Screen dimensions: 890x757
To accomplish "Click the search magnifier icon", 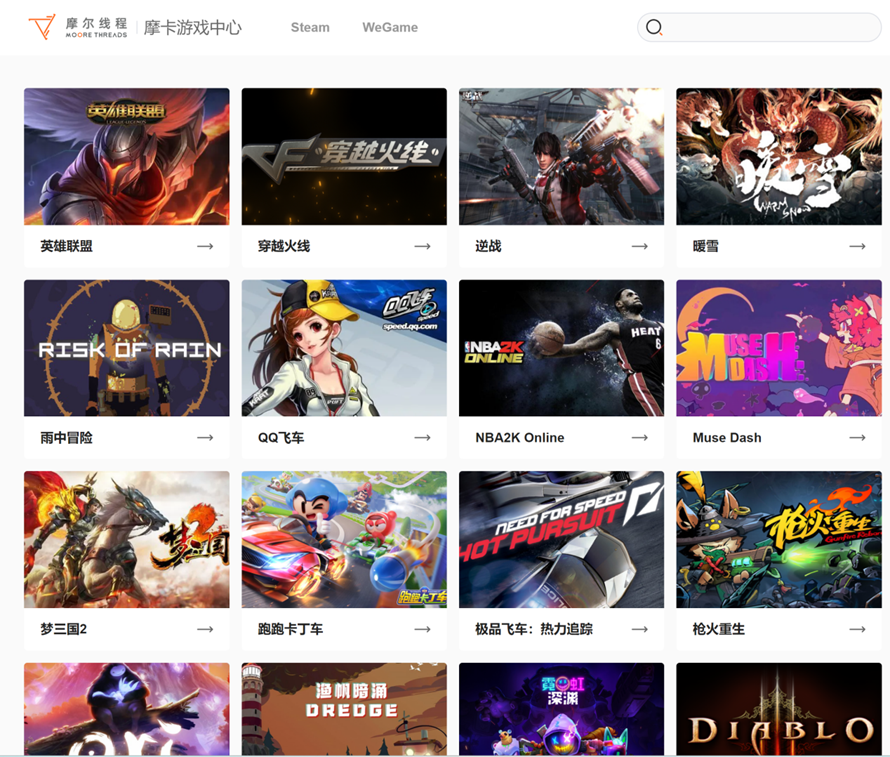I will pos(655,27).
